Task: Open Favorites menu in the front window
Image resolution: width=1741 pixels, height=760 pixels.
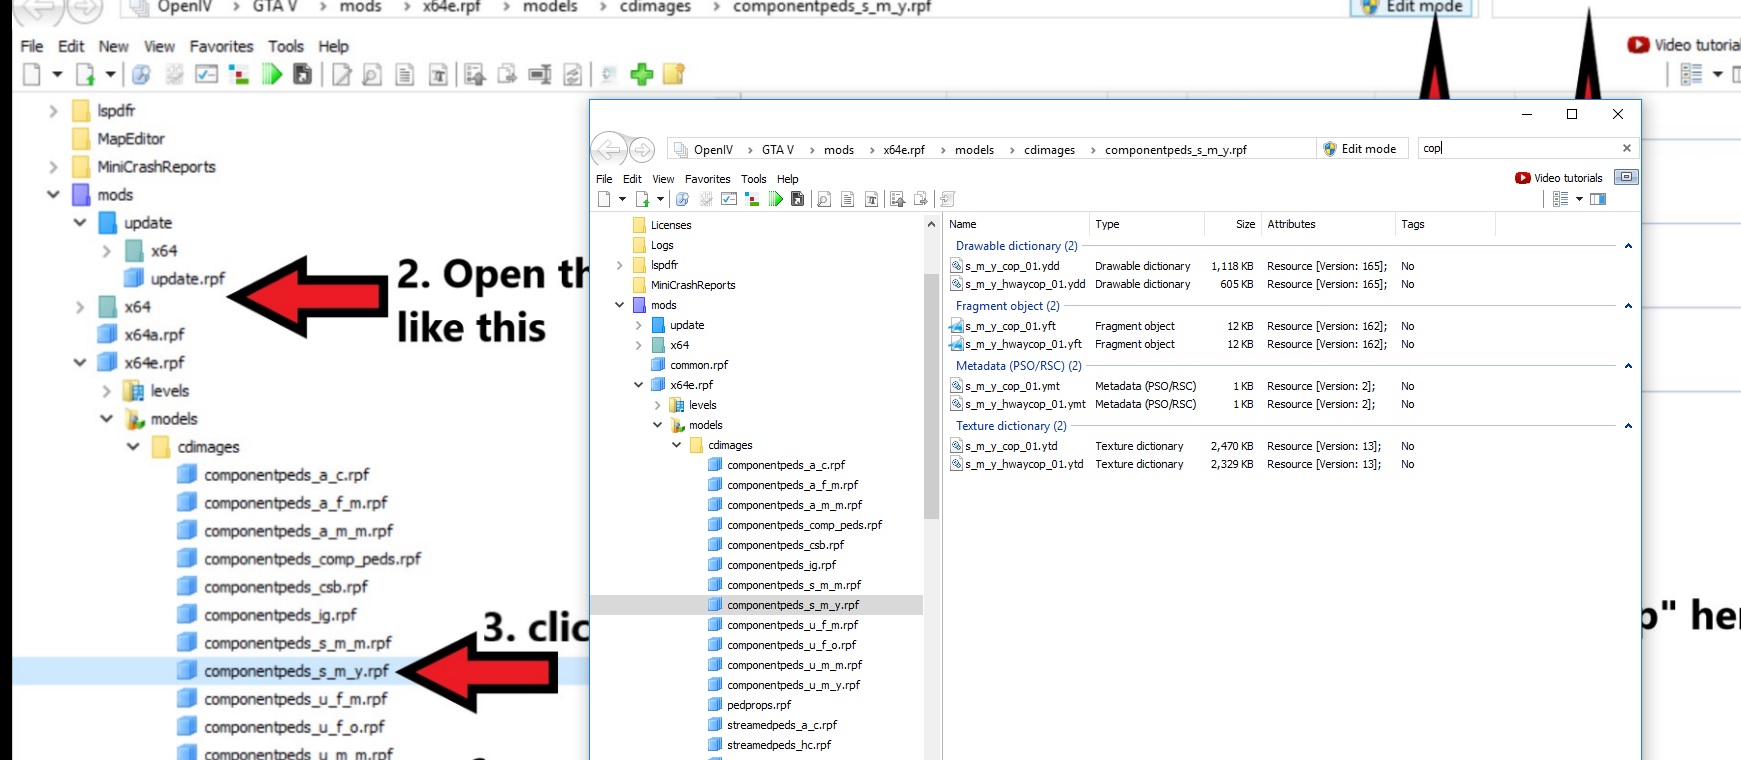Action: pos(707,179)
